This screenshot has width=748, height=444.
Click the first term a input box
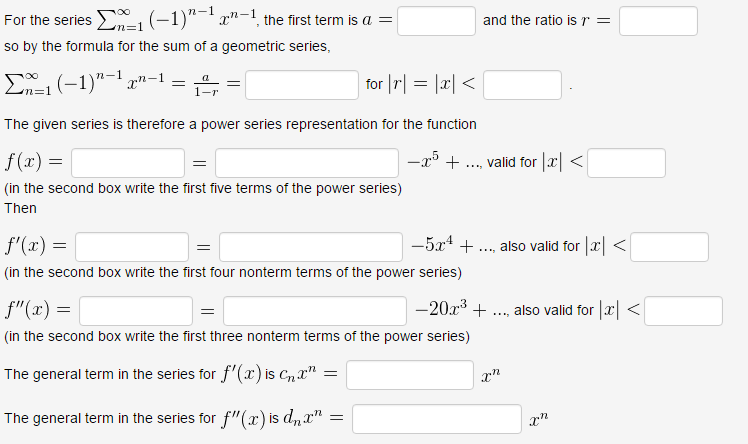point(436,21)
